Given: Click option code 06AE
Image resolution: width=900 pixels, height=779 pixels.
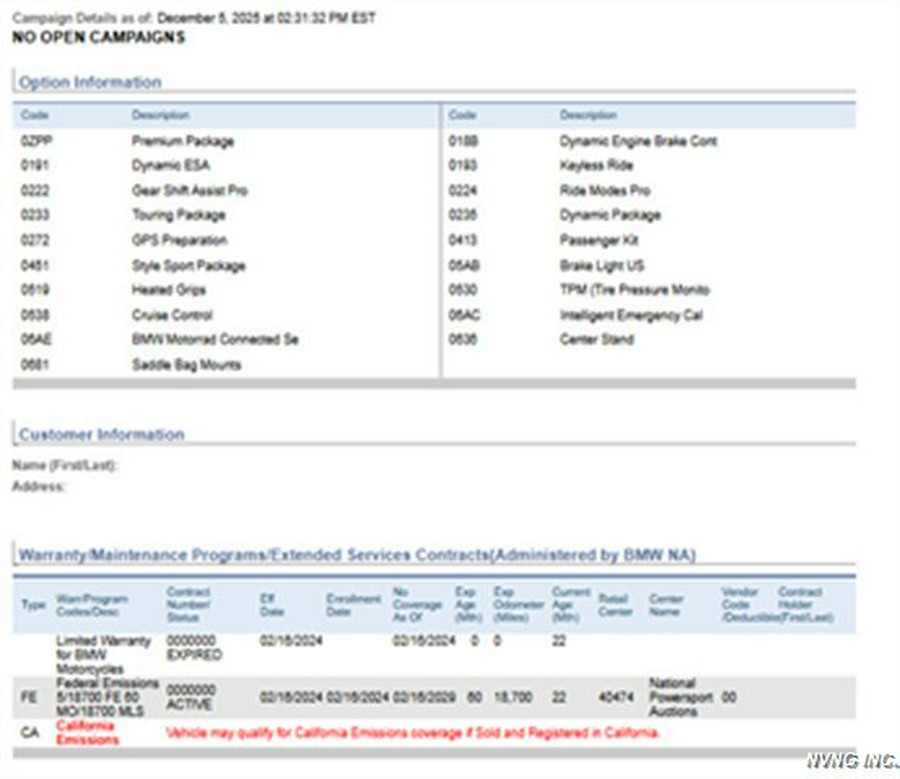Looking at the screenshot, I should pyautogui.click(x=36, y=339).
